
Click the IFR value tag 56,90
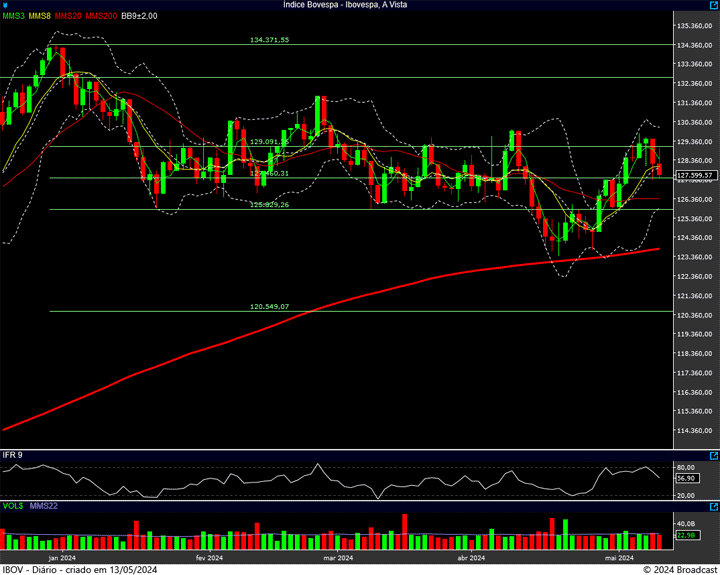[x=686, y=478]
